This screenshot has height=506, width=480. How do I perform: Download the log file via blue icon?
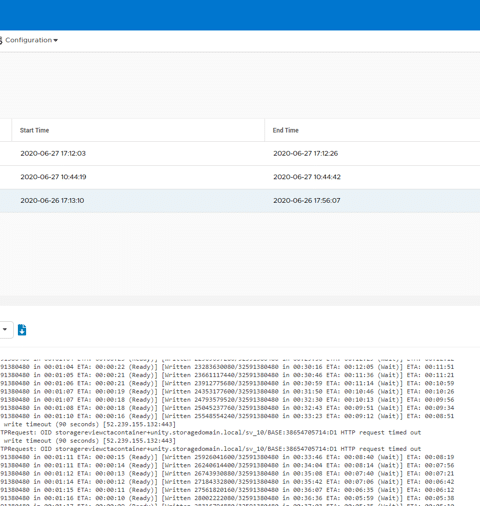coord(22,330)
